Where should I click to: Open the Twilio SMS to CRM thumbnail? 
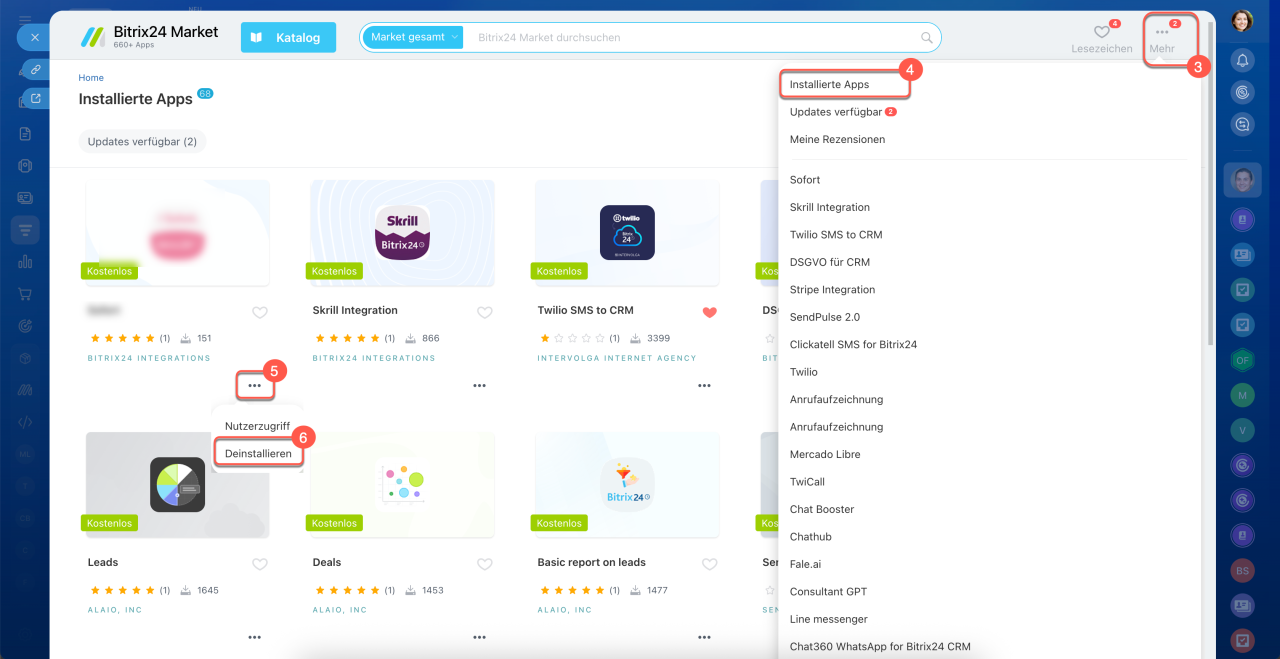[x=627, y=232]
